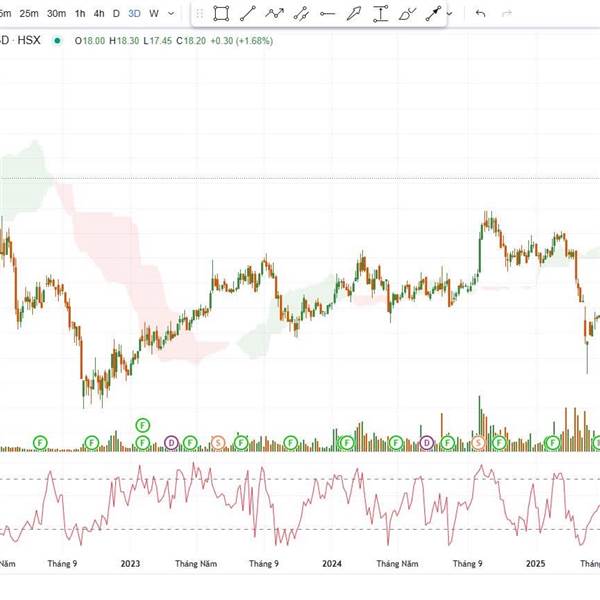
Task: Click the change value +0.30 (+1.68%)
Action: tap(241, 41)
